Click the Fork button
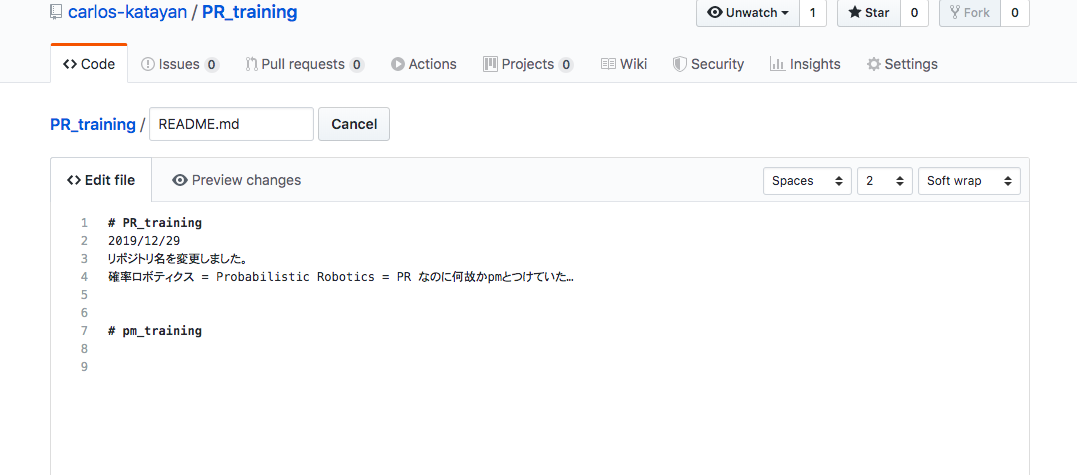 [970, 13]
